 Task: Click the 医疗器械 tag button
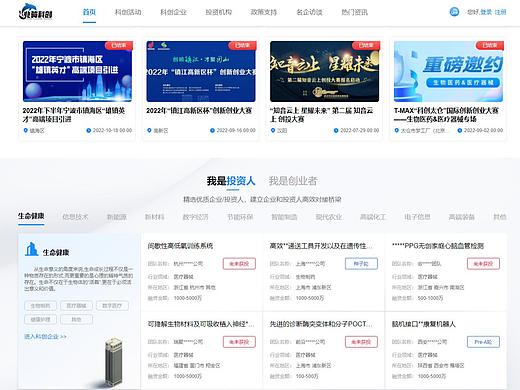pos(76,305)
